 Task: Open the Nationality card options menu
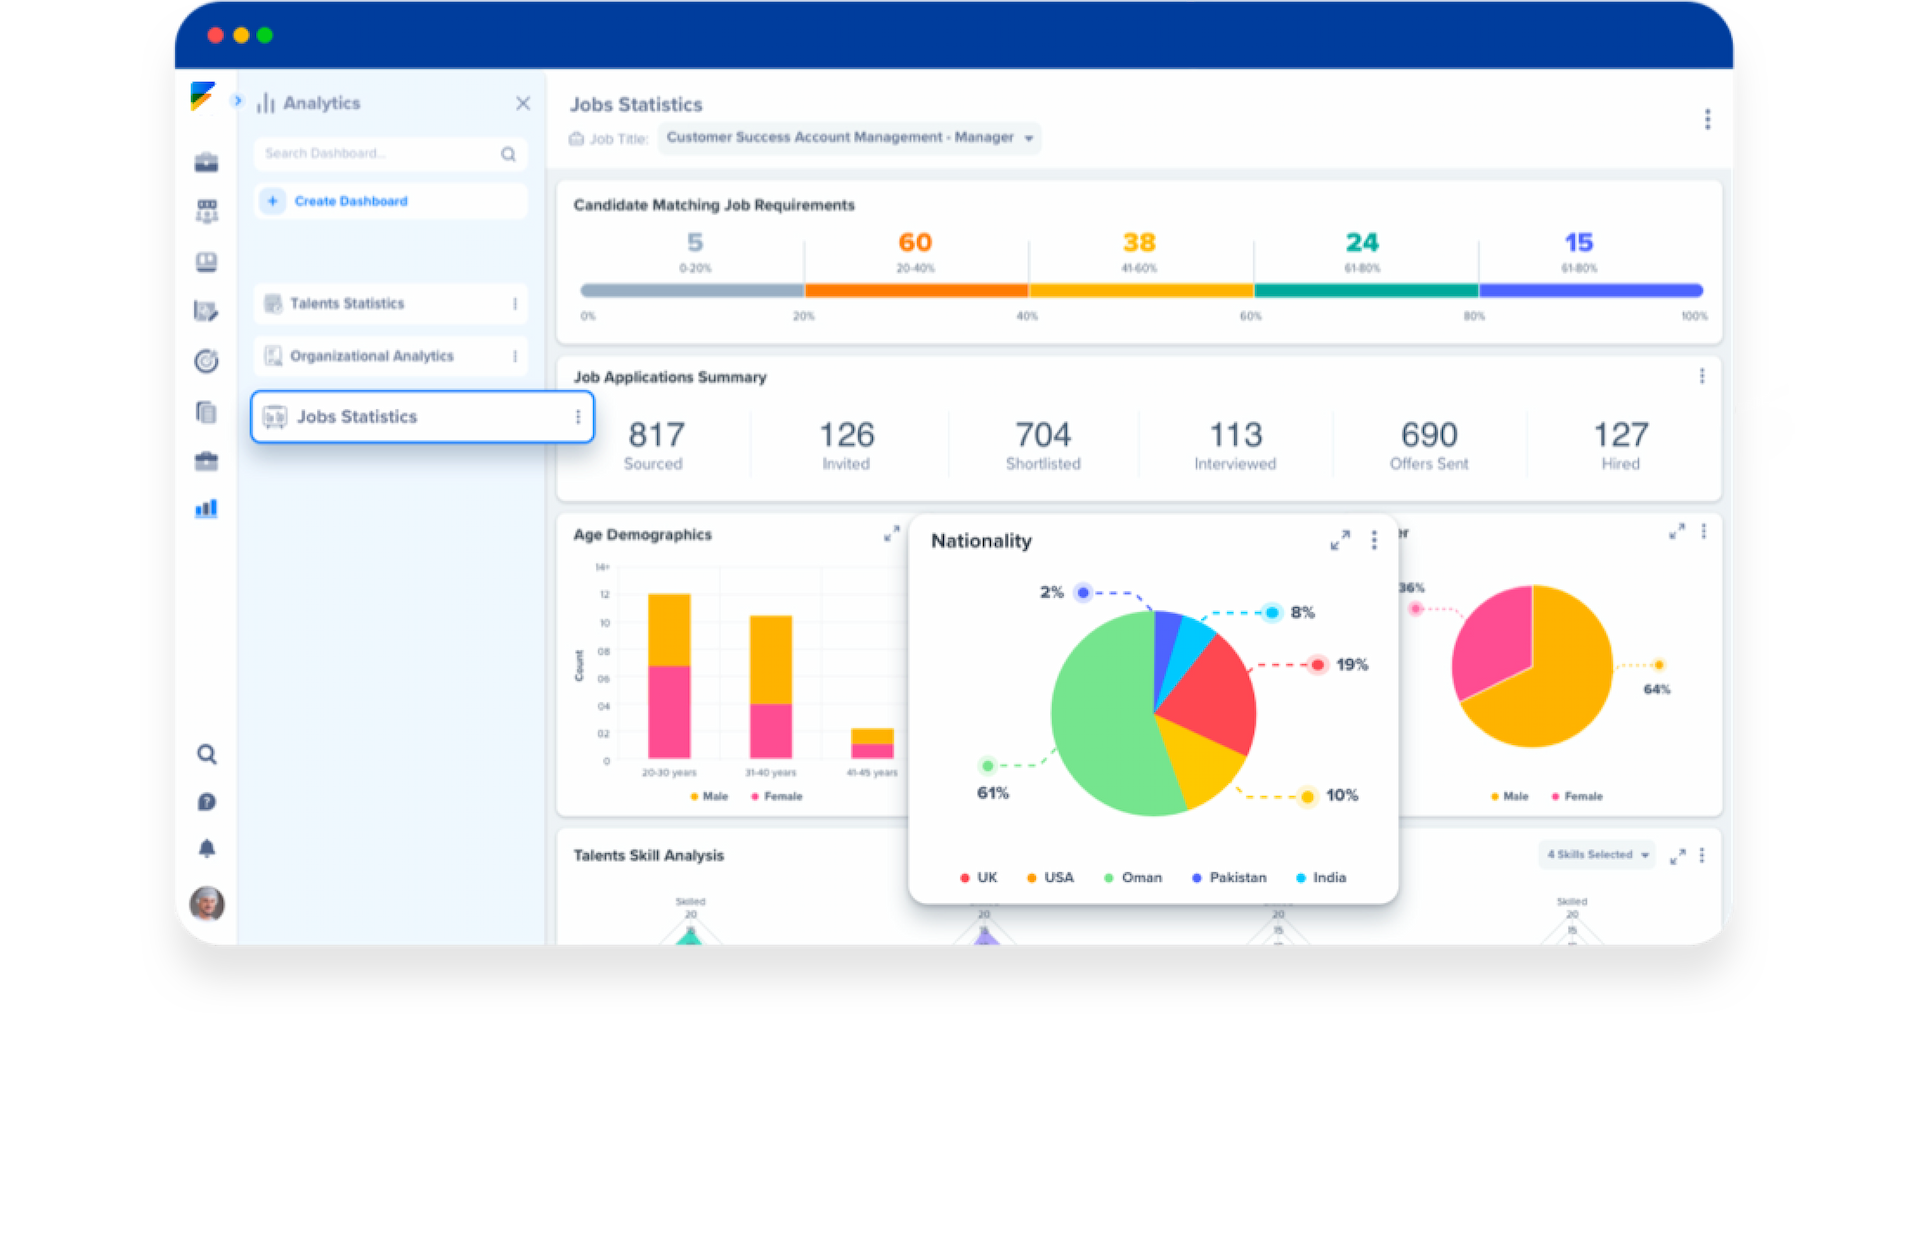pyautogui.click(x=1374, y=540)
